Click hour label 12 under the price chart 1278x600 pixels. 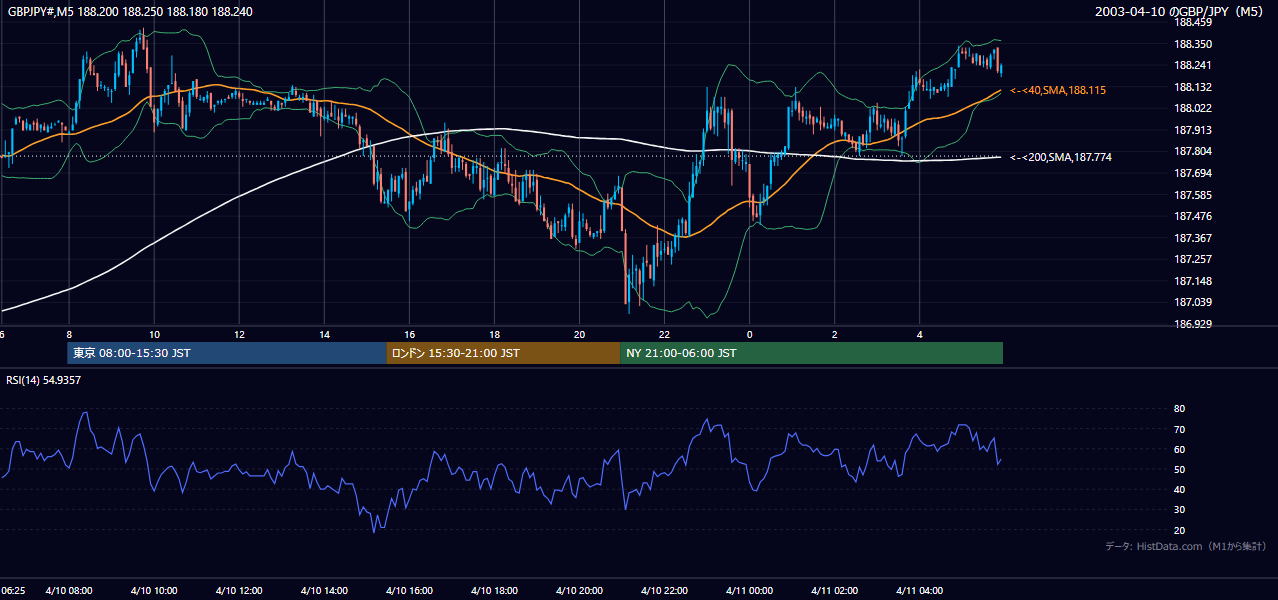[239, 334]
